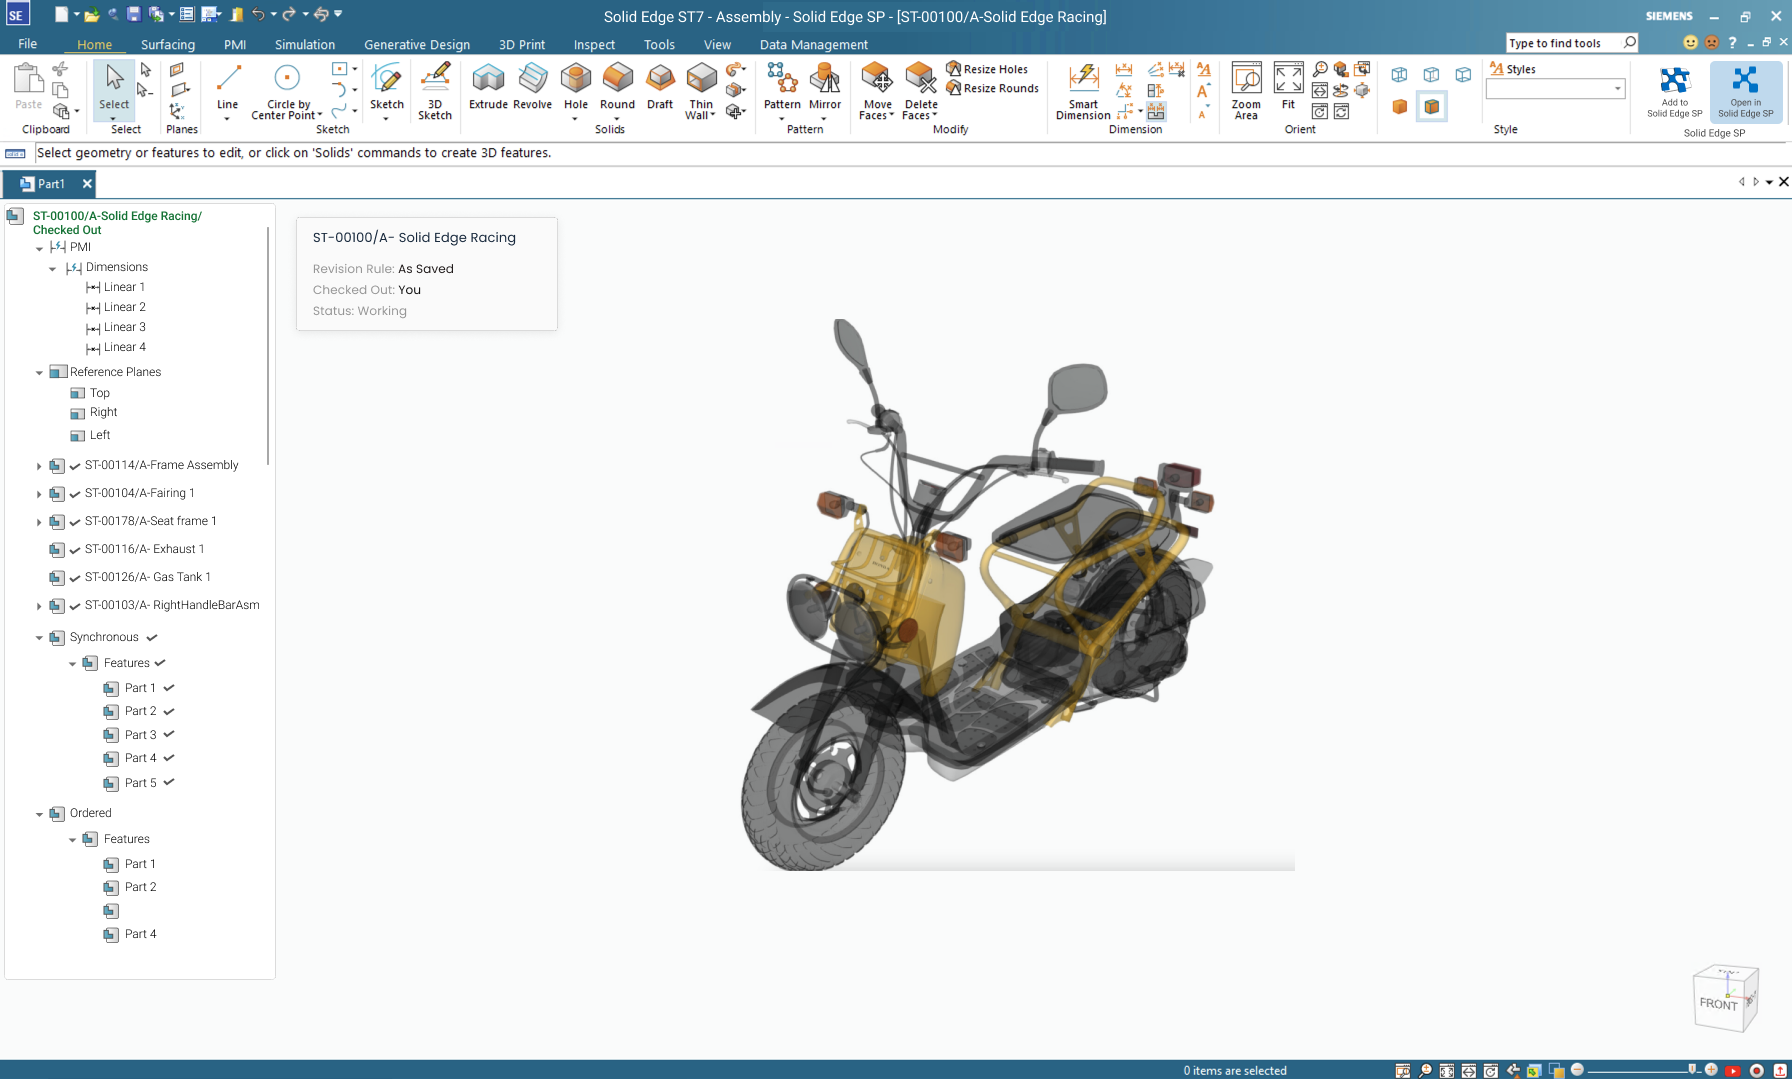Image resolution: width=1792 pixels, height=1079 pixels.
Task: Click the happy smiley feedback icon
Action: (x=1690, y=43)
